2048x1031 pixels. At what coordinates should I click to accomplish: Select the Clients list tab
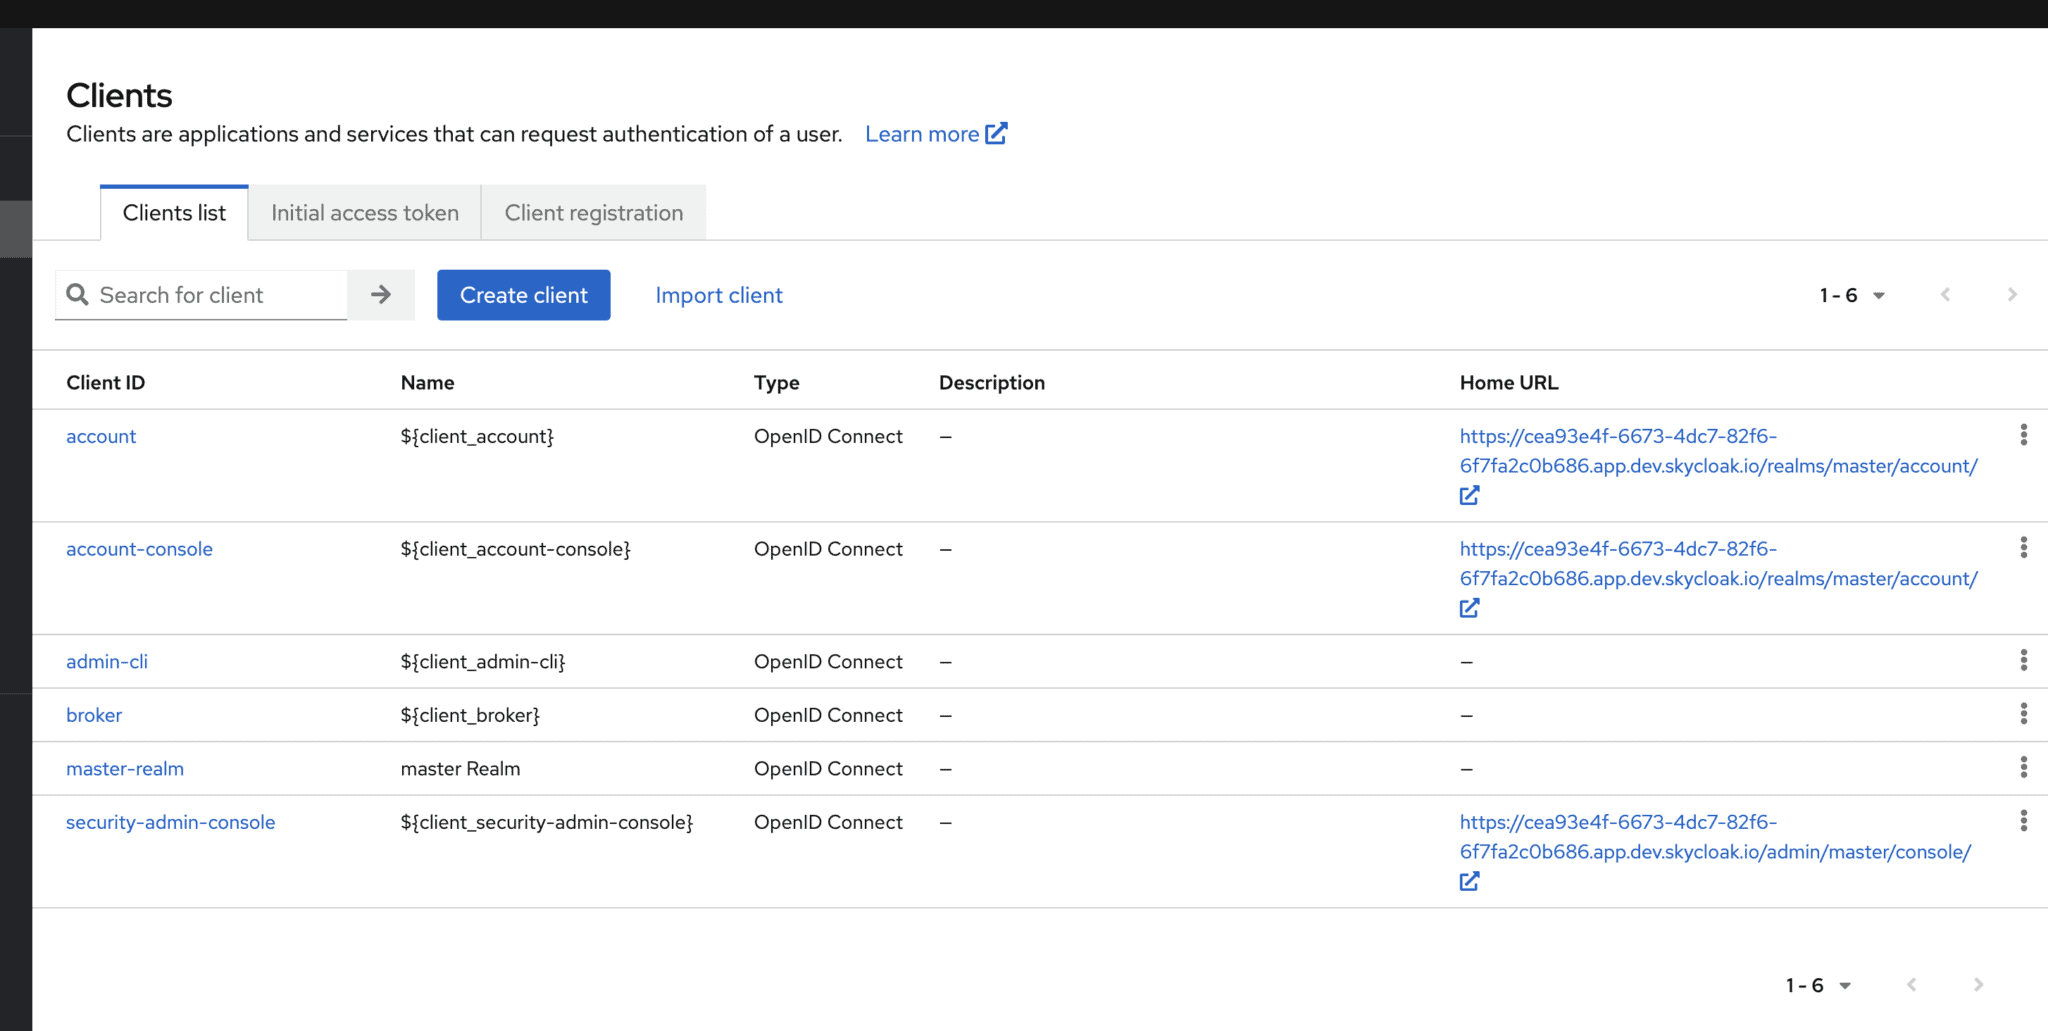pyautogui.click(x=174, y=213)
